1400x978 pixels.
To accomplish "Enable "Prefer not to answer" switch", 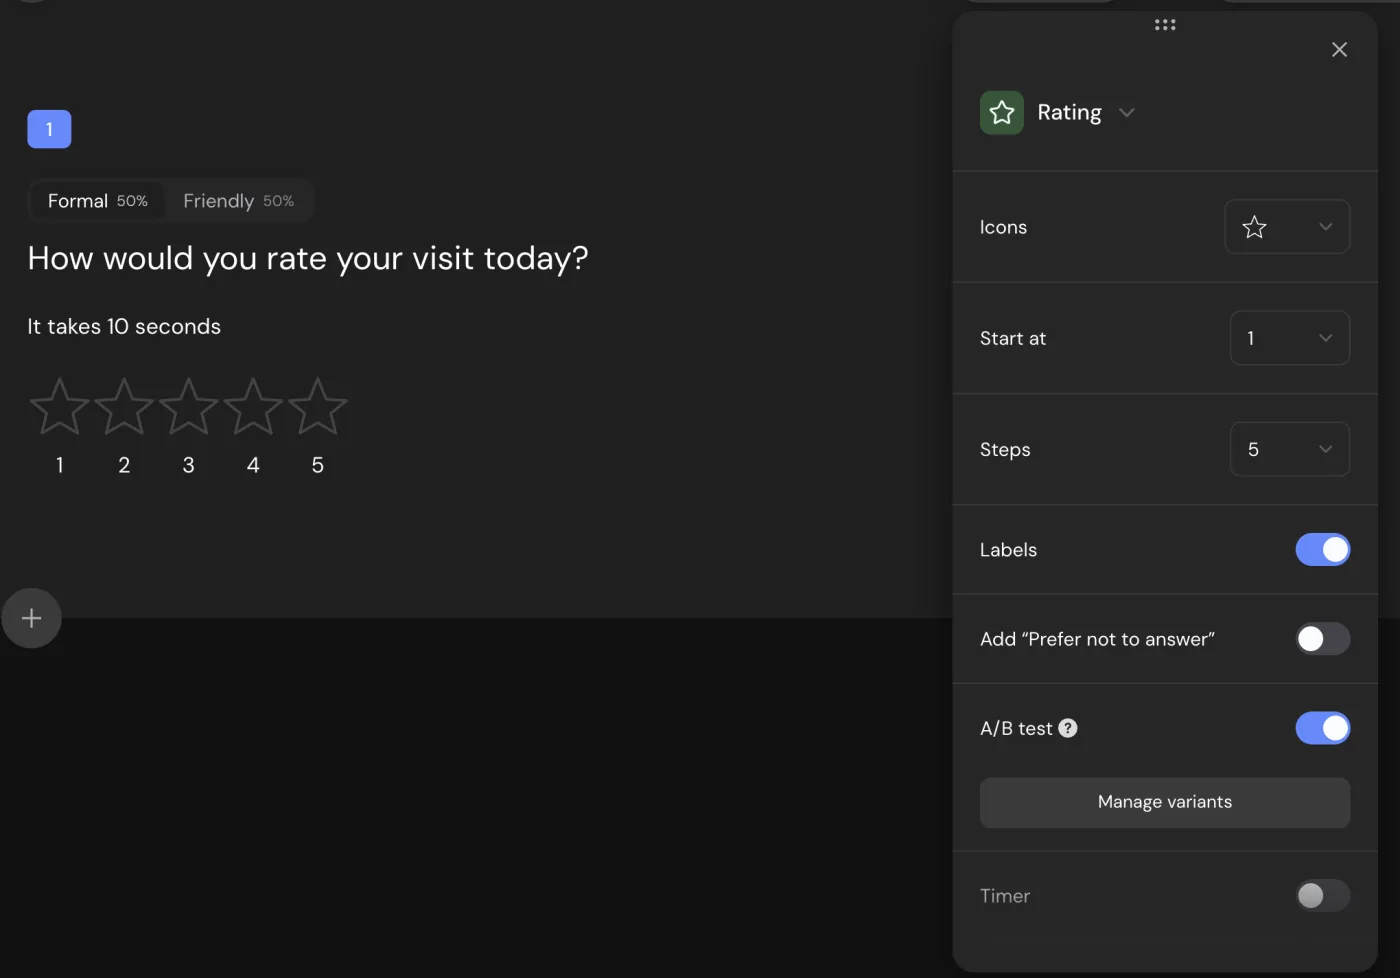I will coord(1322,639).
